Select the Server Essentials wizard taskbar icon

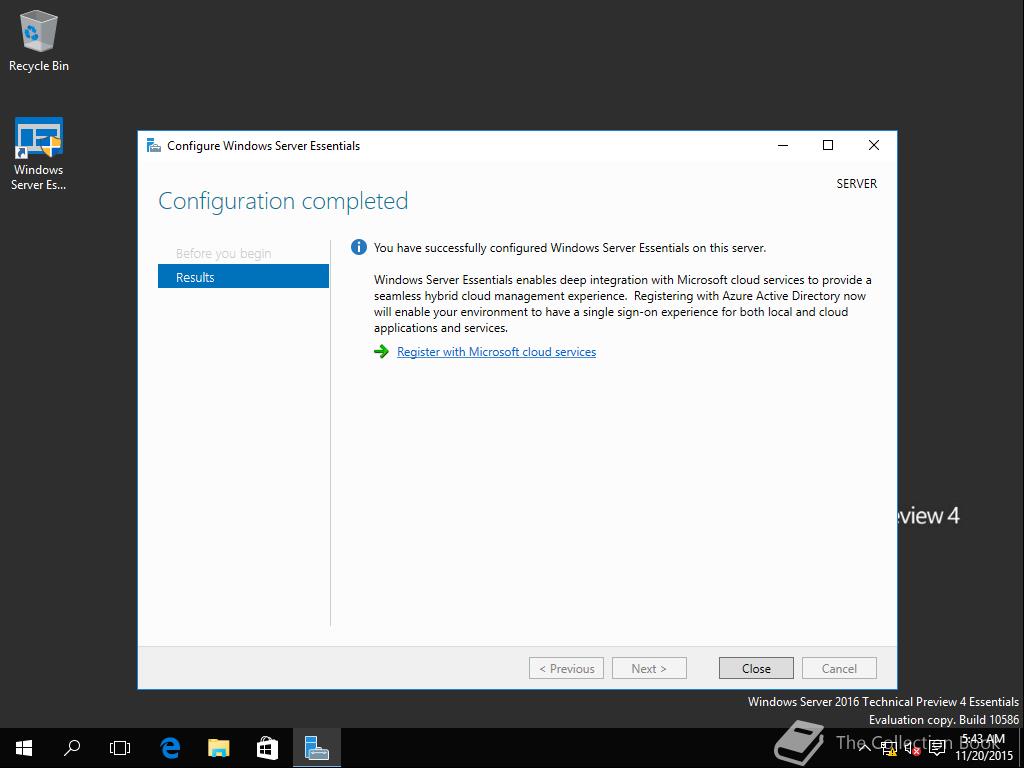pos(317,748)
